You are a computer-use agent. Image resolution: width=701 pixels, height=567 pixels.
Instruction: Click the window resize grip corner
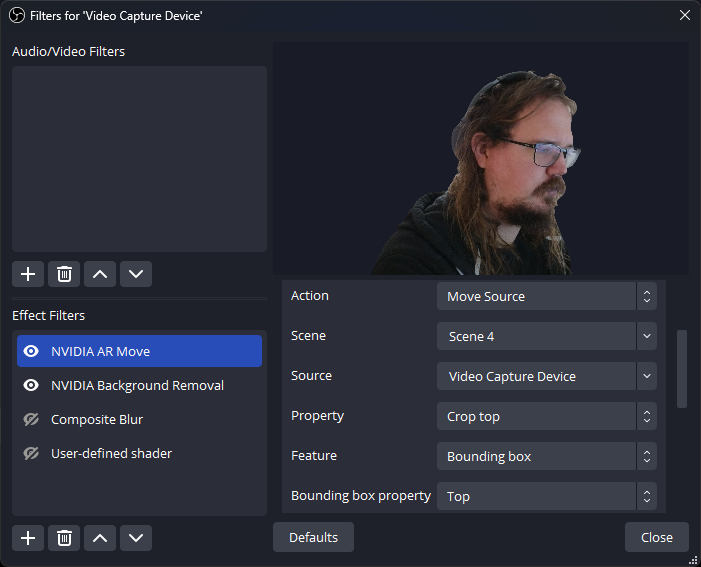point(693,560)
